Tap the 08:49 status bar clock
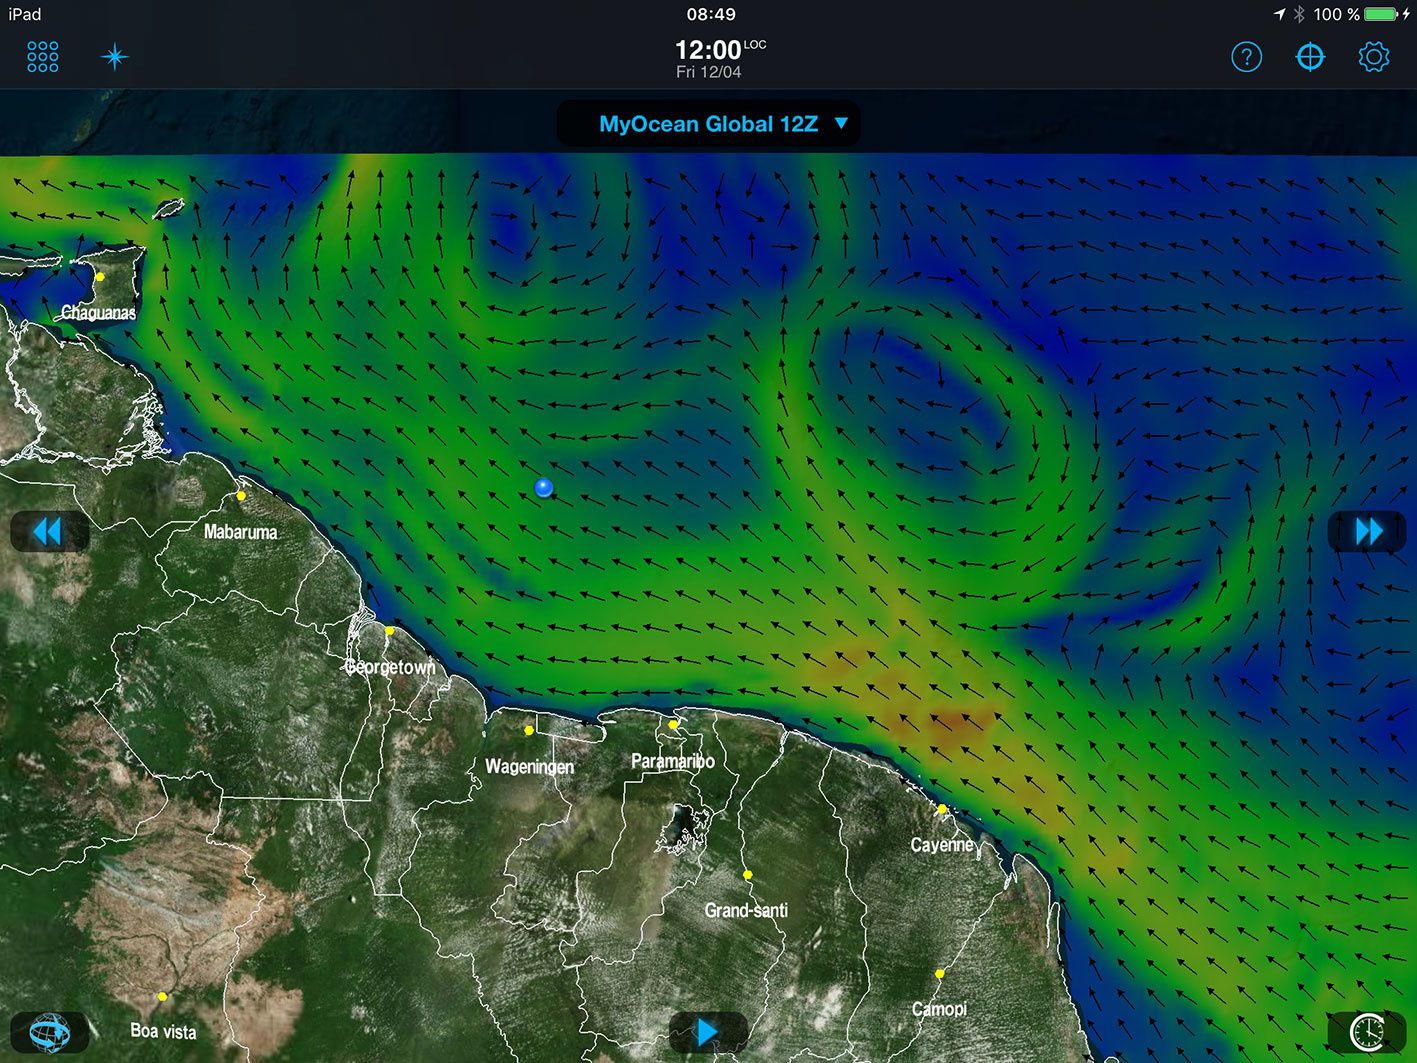Viewport: 1417px width, 1063px height. (711, 14)
